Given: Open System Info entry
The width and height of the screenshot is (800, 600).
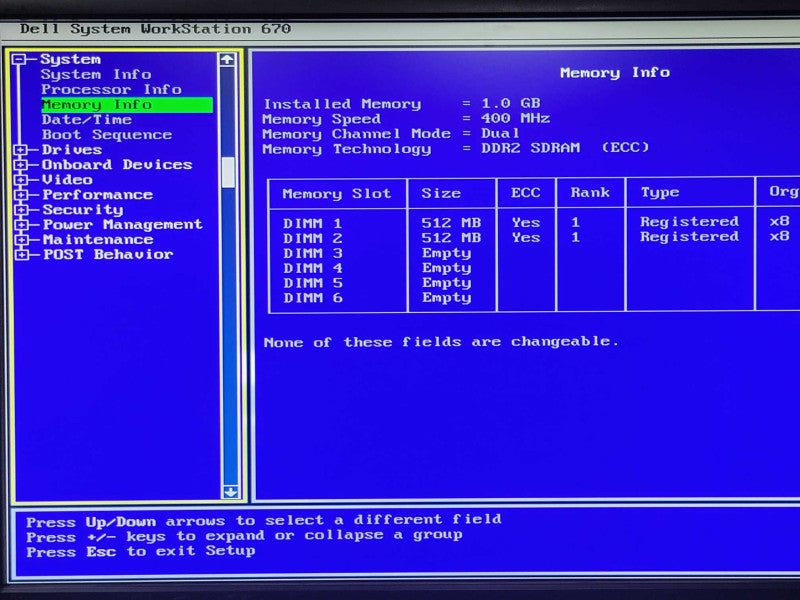Looking at the screenshot, I should pyautogui.click(x=96, y=74).
